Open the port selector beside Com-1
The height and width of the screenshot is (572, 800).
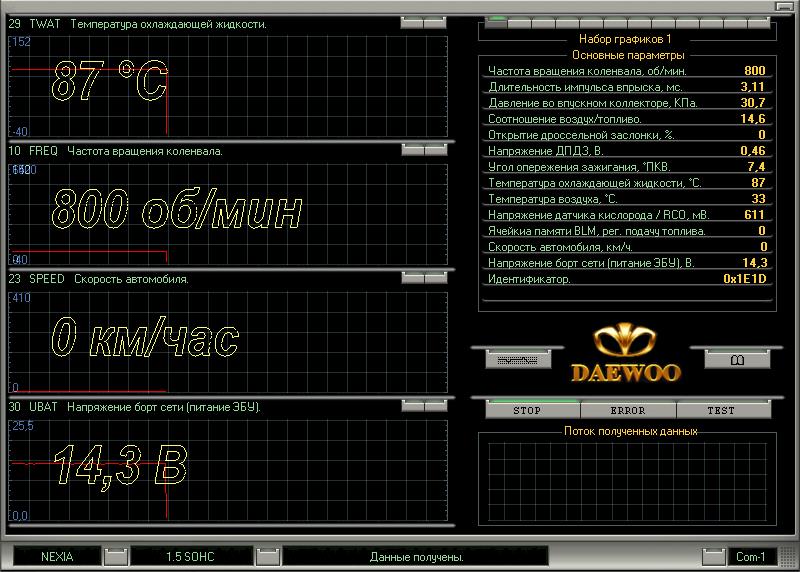[x=713, y=556]
